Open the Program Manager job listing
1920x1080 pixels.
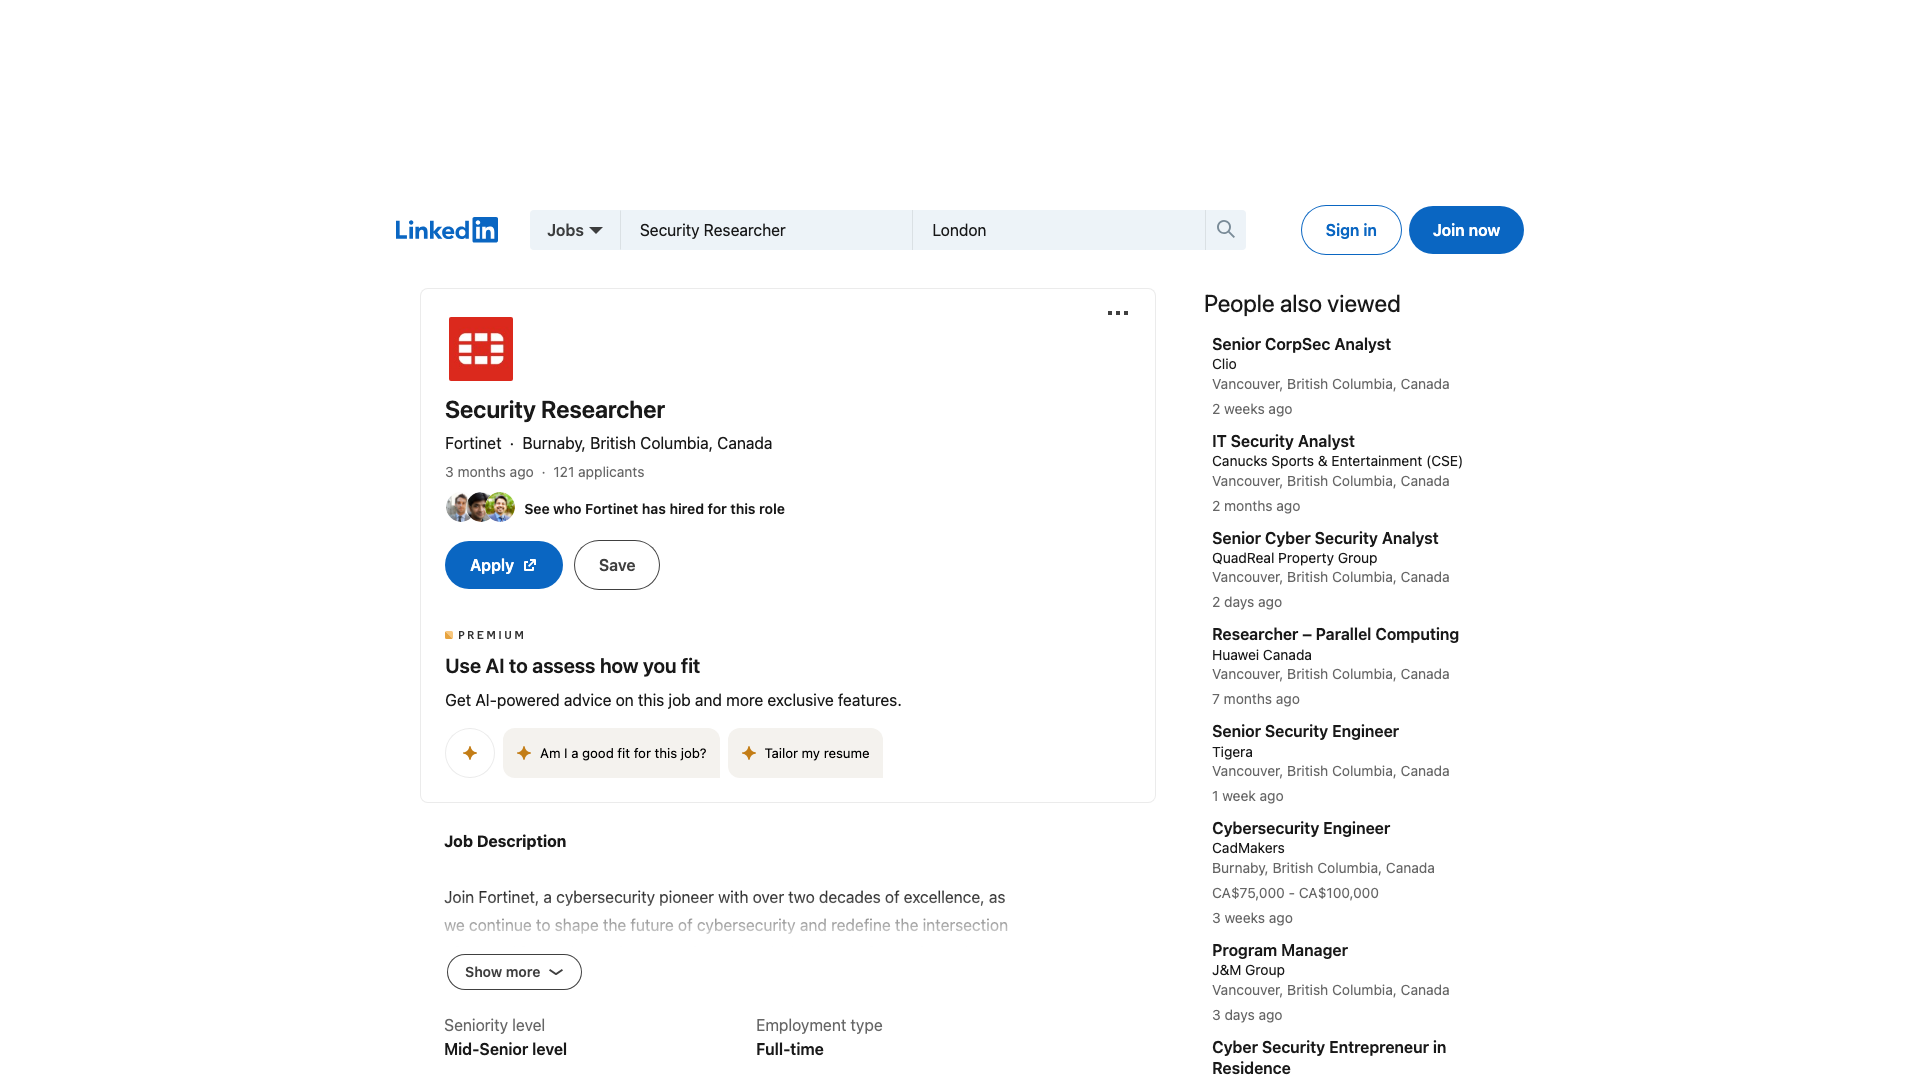point(1280,950)
